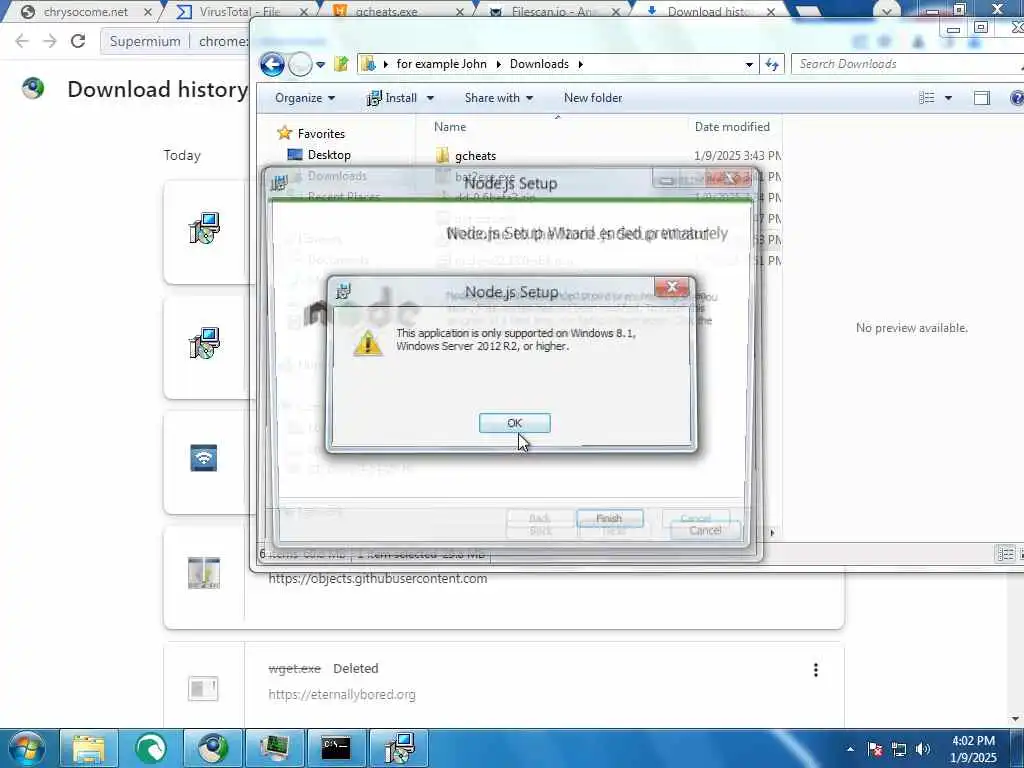Open Favorites in the navigation pane
The image size is (1024, 768).
[321, 133]
